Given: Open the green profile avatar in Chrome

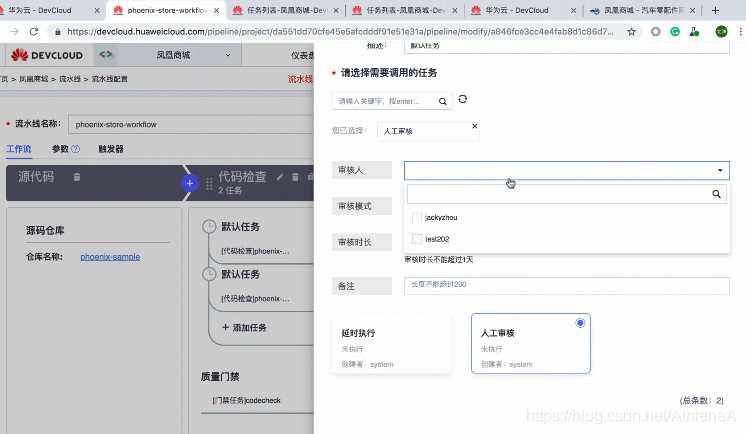Looking at the screenshot, I should pyautogui.click(x=721, y=32).
